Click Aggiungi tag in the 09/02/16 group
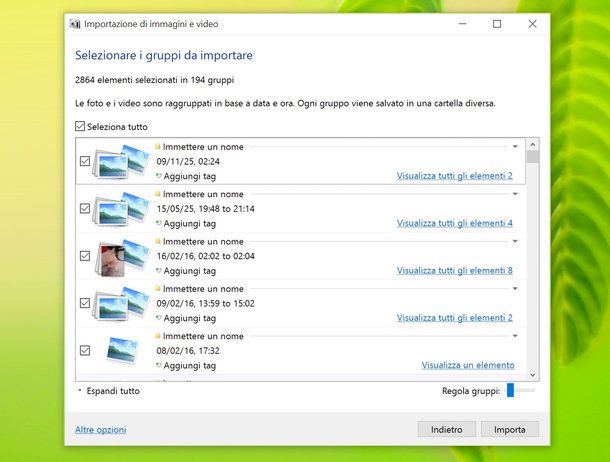The image size is (610, 462). click(x=189, y=318)
